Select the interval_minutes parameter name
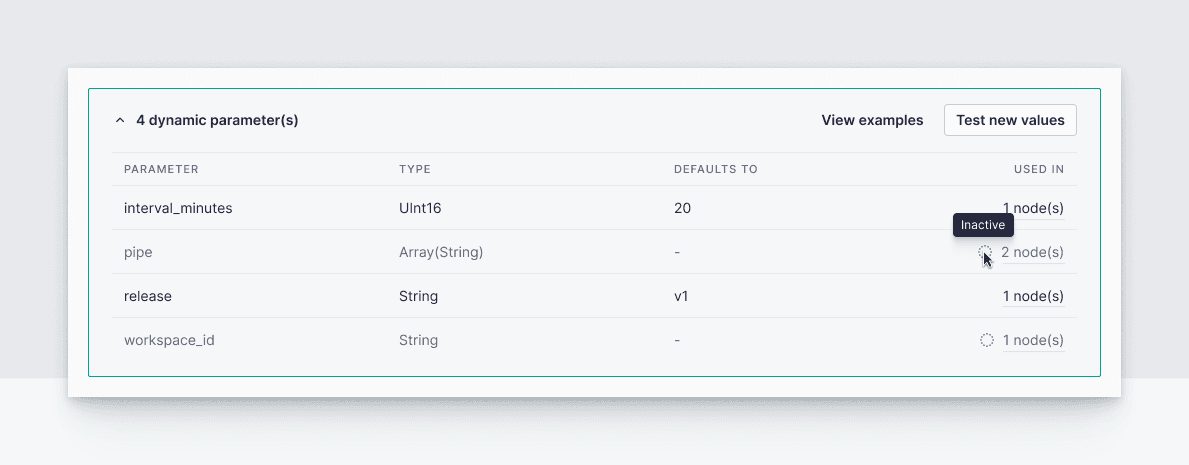 (x=178, y=209)
